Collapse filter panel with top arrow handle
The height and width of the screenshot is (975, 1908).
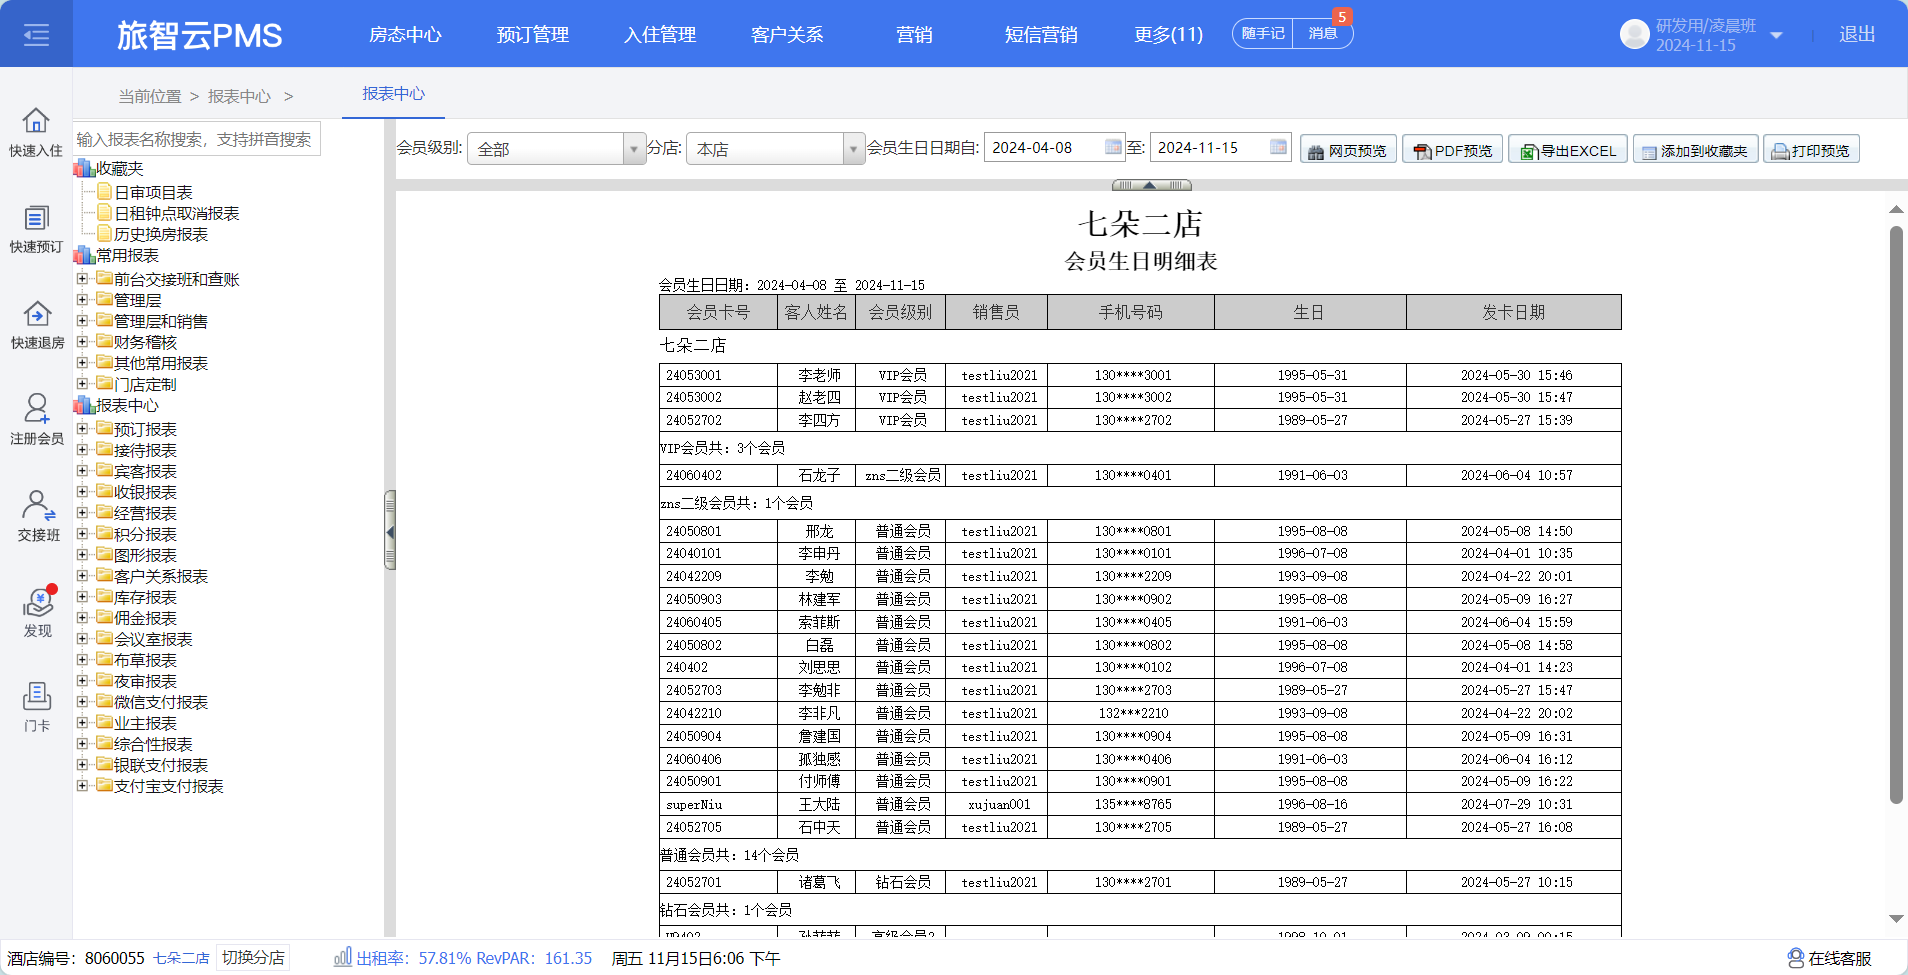click(1151, 185)
